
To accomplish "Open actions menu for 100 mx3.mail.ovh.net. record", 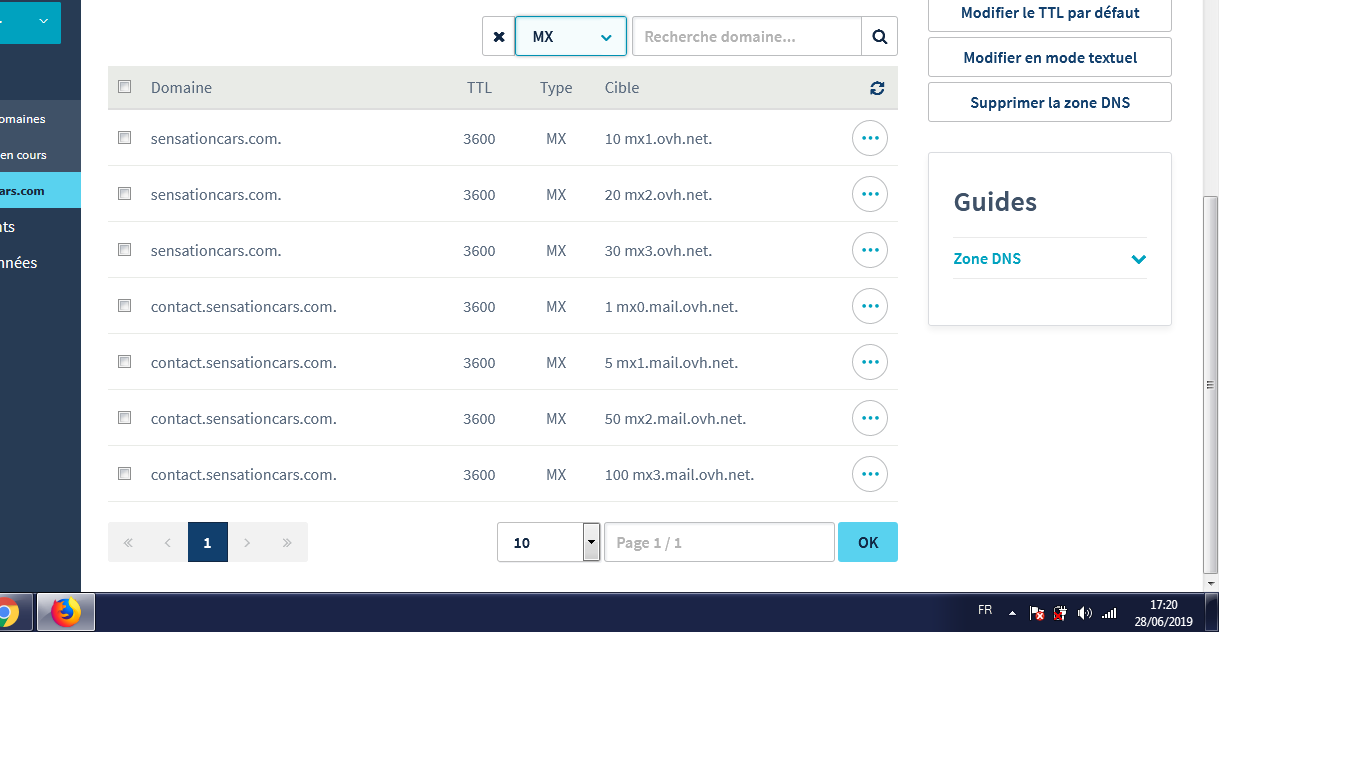I will 869,474.
